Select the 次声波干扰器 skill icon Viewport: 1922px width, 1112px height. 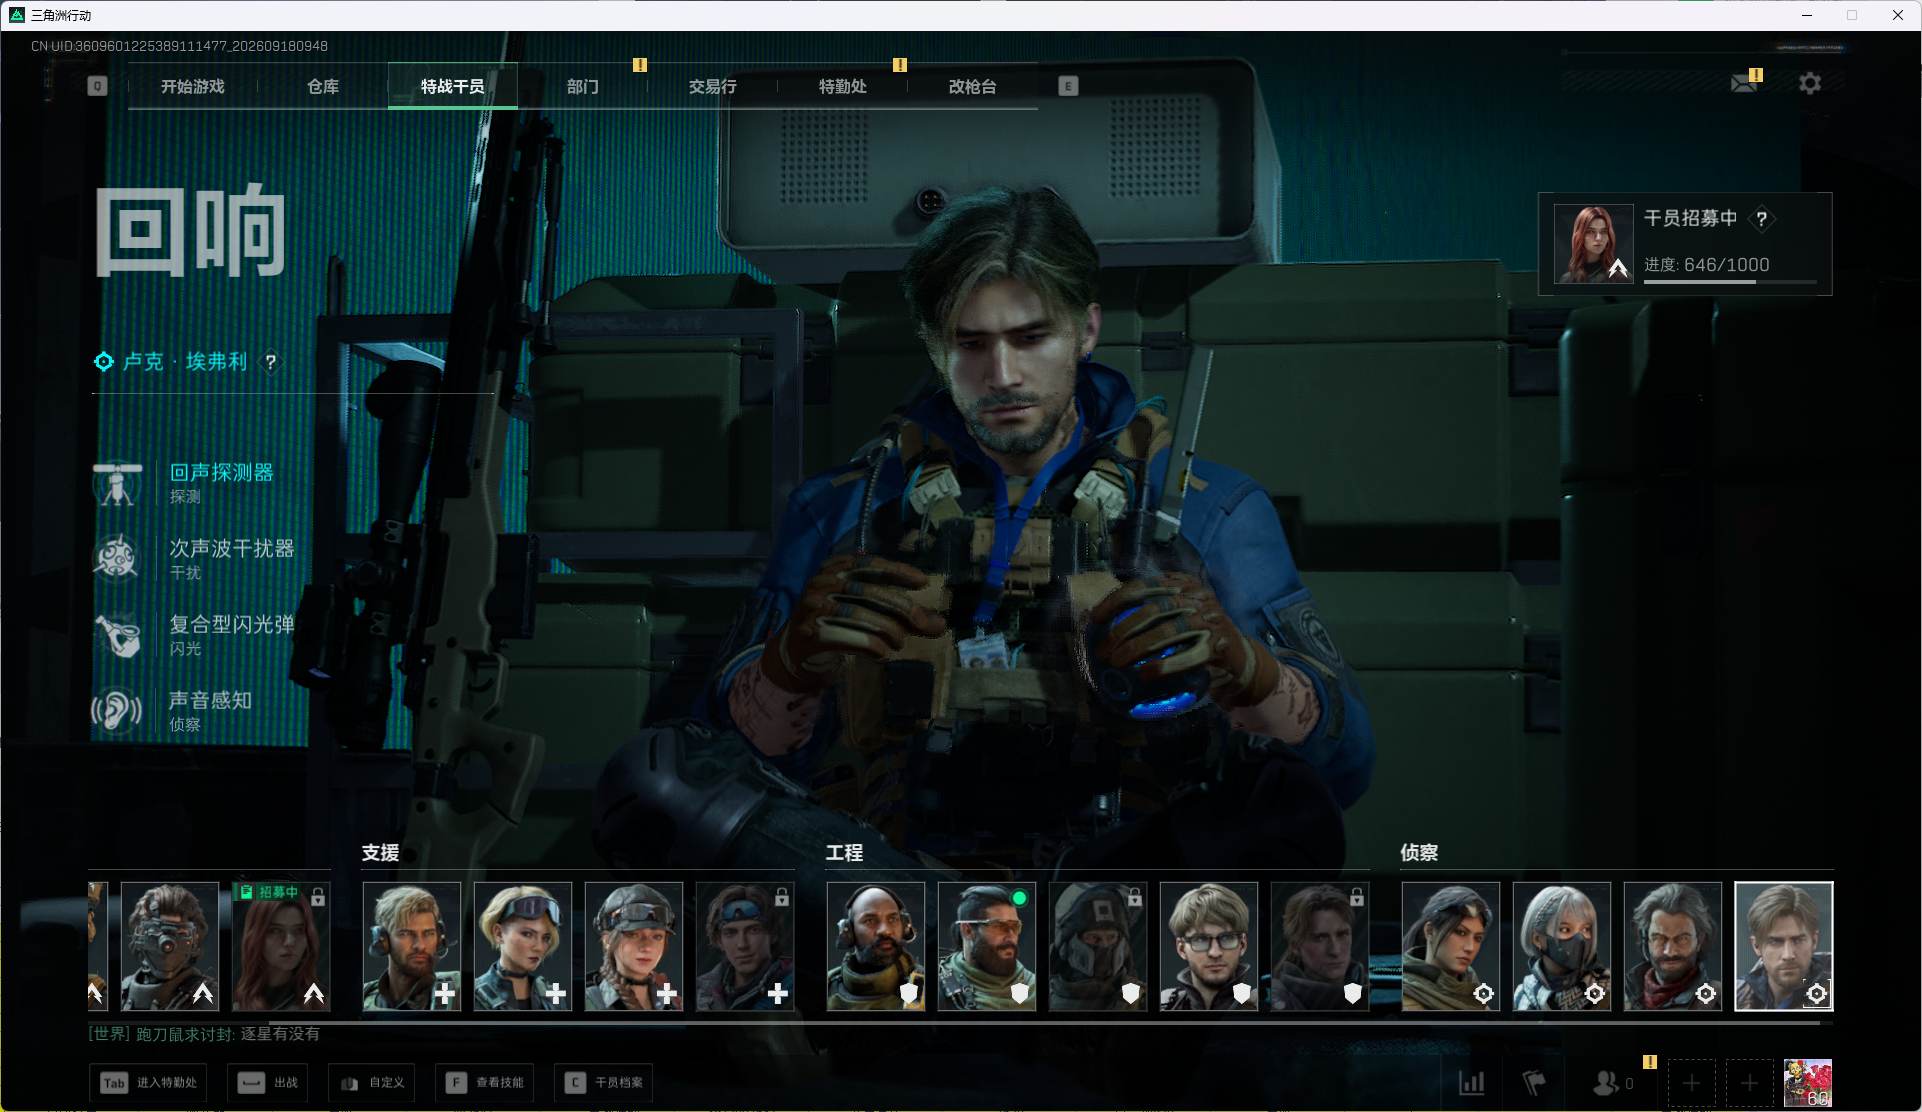[117, 558]
